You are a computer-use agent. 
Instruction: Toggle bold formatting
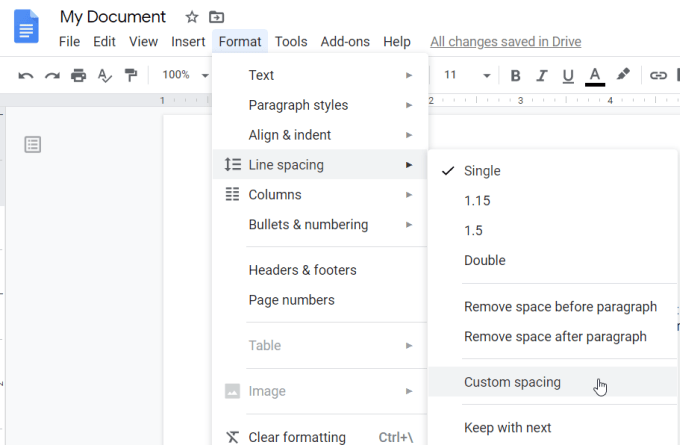coord(516,75)
